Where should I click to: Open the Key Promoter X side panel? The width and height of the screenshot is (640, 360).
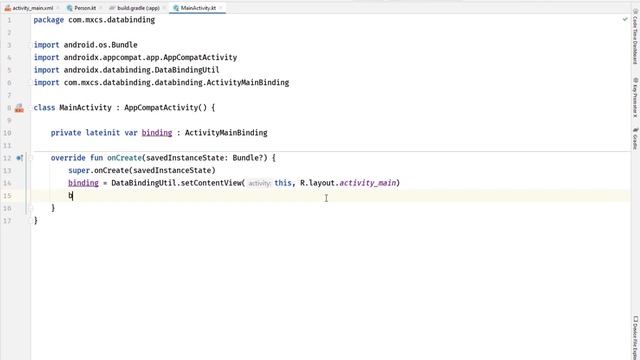(635, 98)
